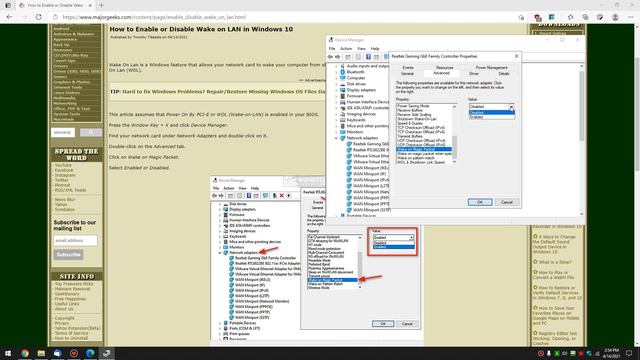
Task: Open the notification center in the system tray
Action: (629, 353)
